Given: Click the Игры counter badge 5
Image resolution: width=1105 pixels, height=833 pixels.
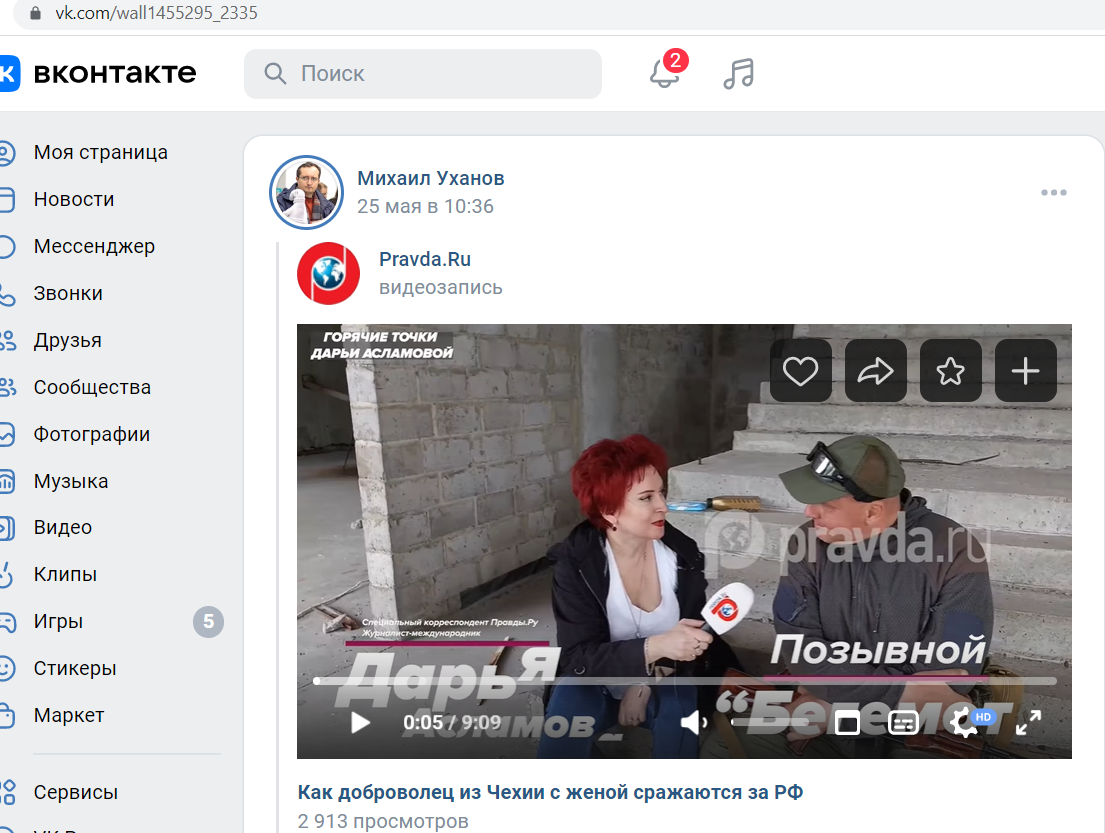Looking at the screenshot, I should [x=209, y=622].
